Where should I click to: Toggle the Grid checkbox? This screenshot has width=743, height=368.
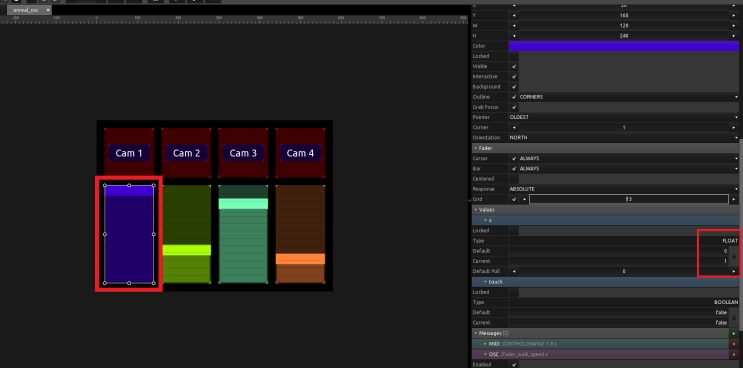tap(514, 199)
